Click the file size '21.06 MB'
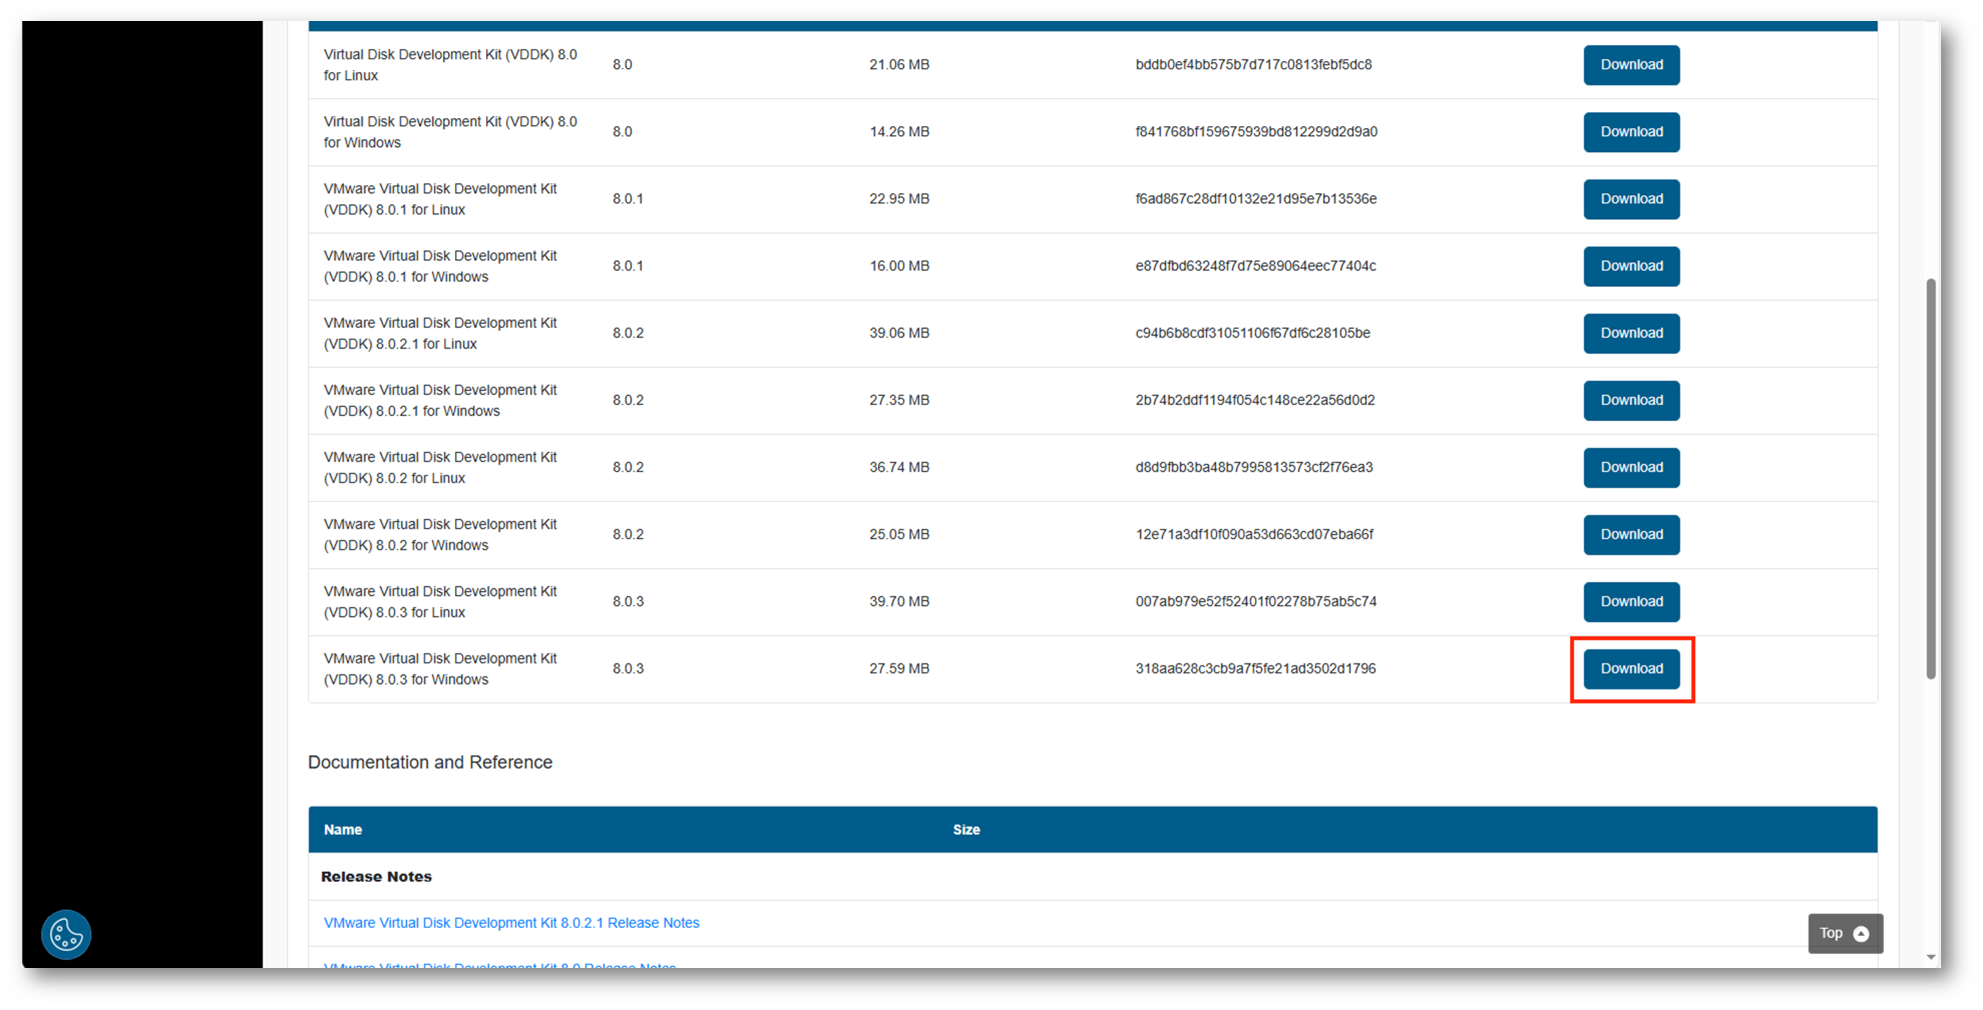The image size is (1983, 1010). pos(899,65)
